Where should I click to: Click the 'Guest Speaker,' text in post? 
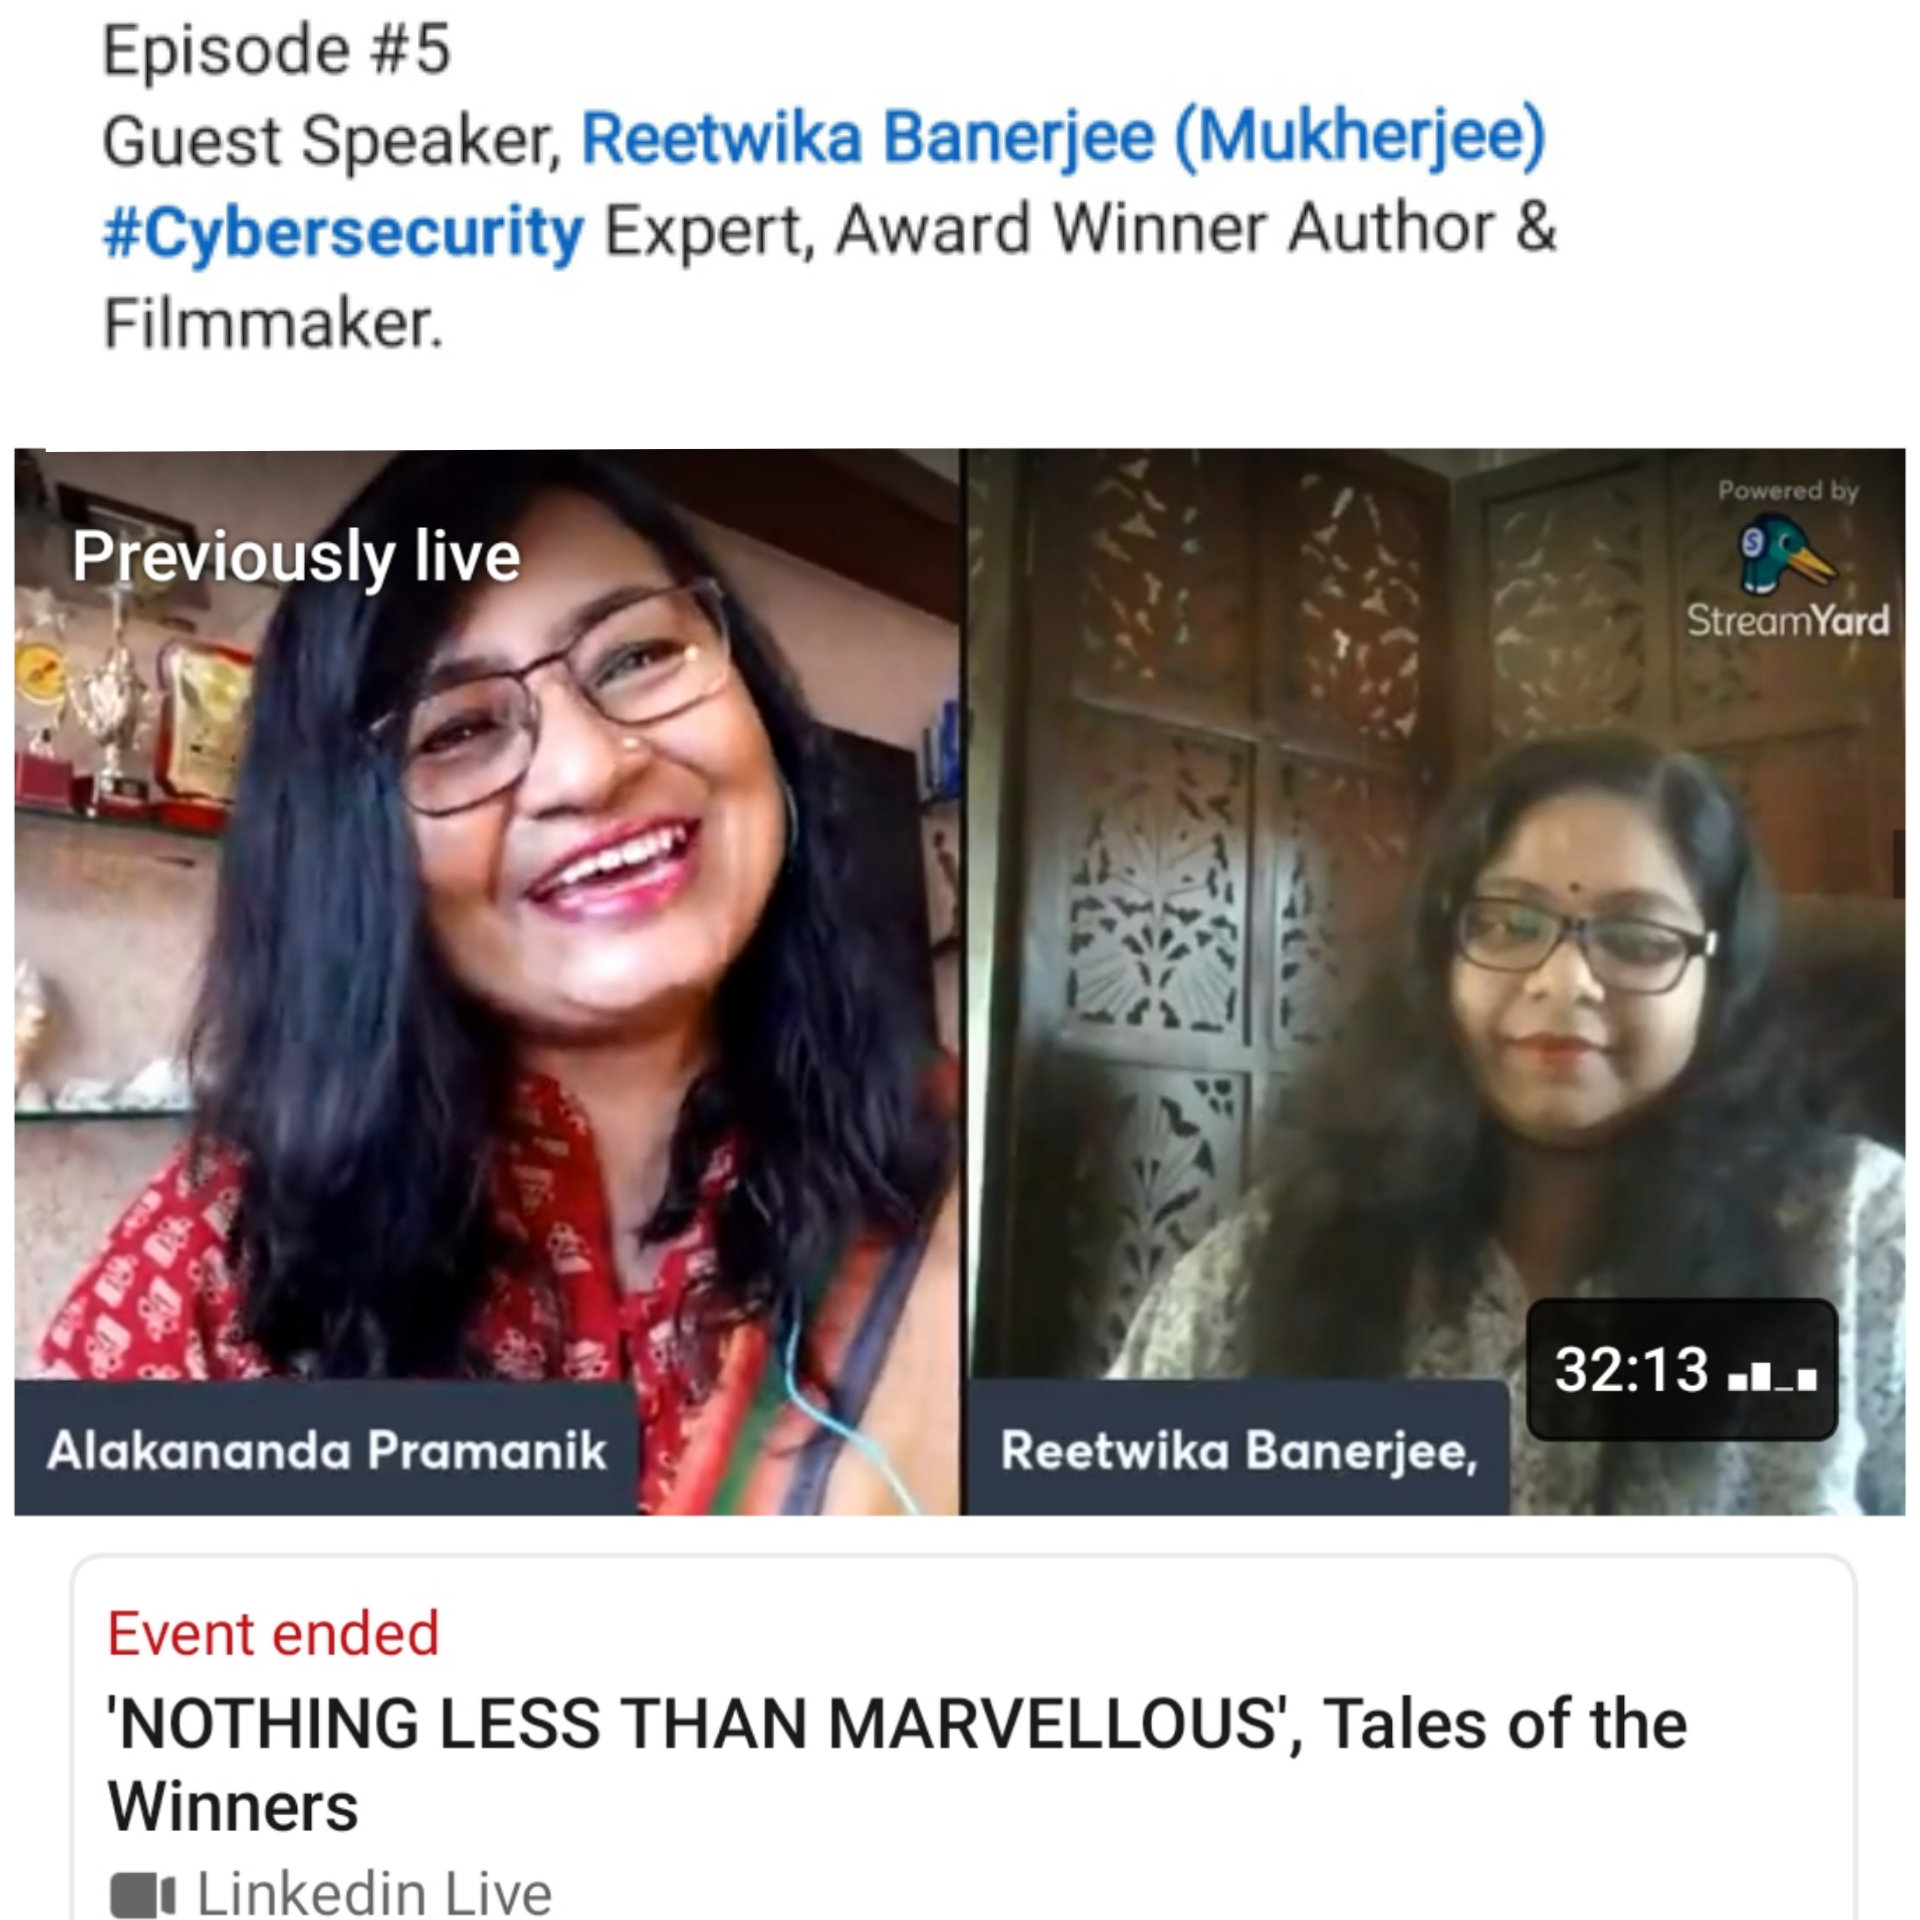pos(333,140)
